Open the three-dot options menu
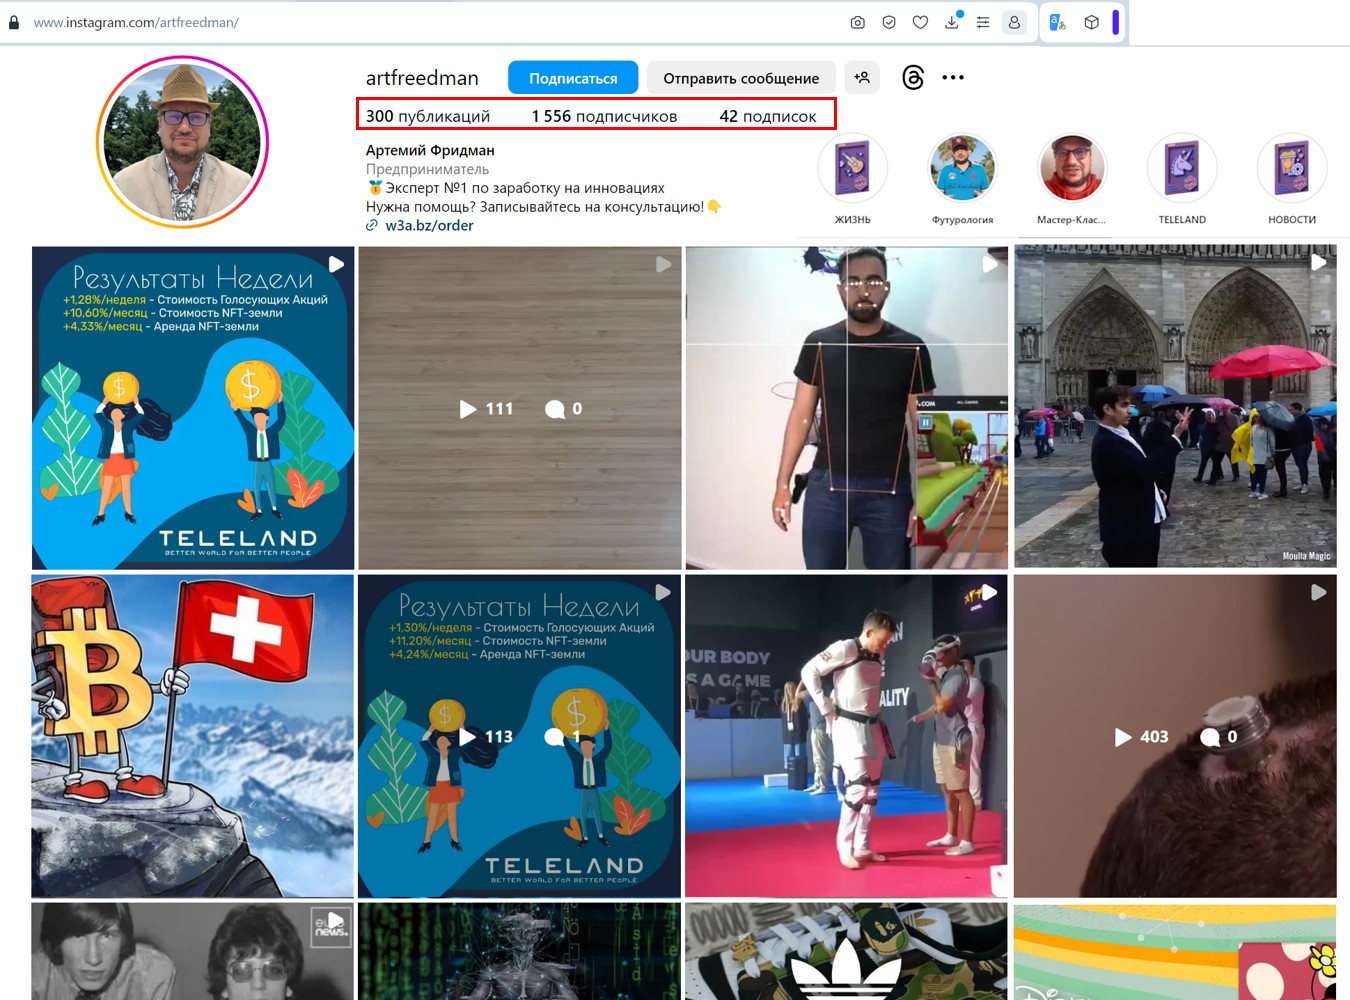 [x=953, y=77]
